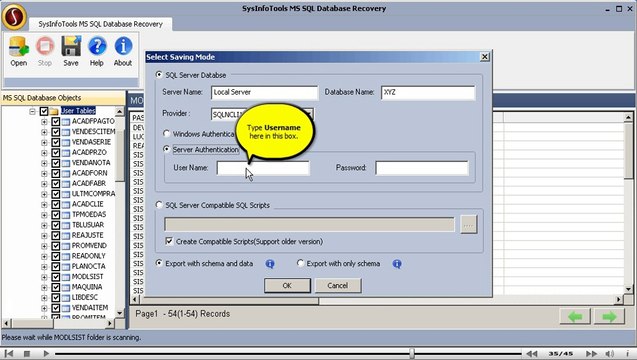Click the player play triangle icon
This screenshot has height=360, width=637.
[x=46, y=353]
